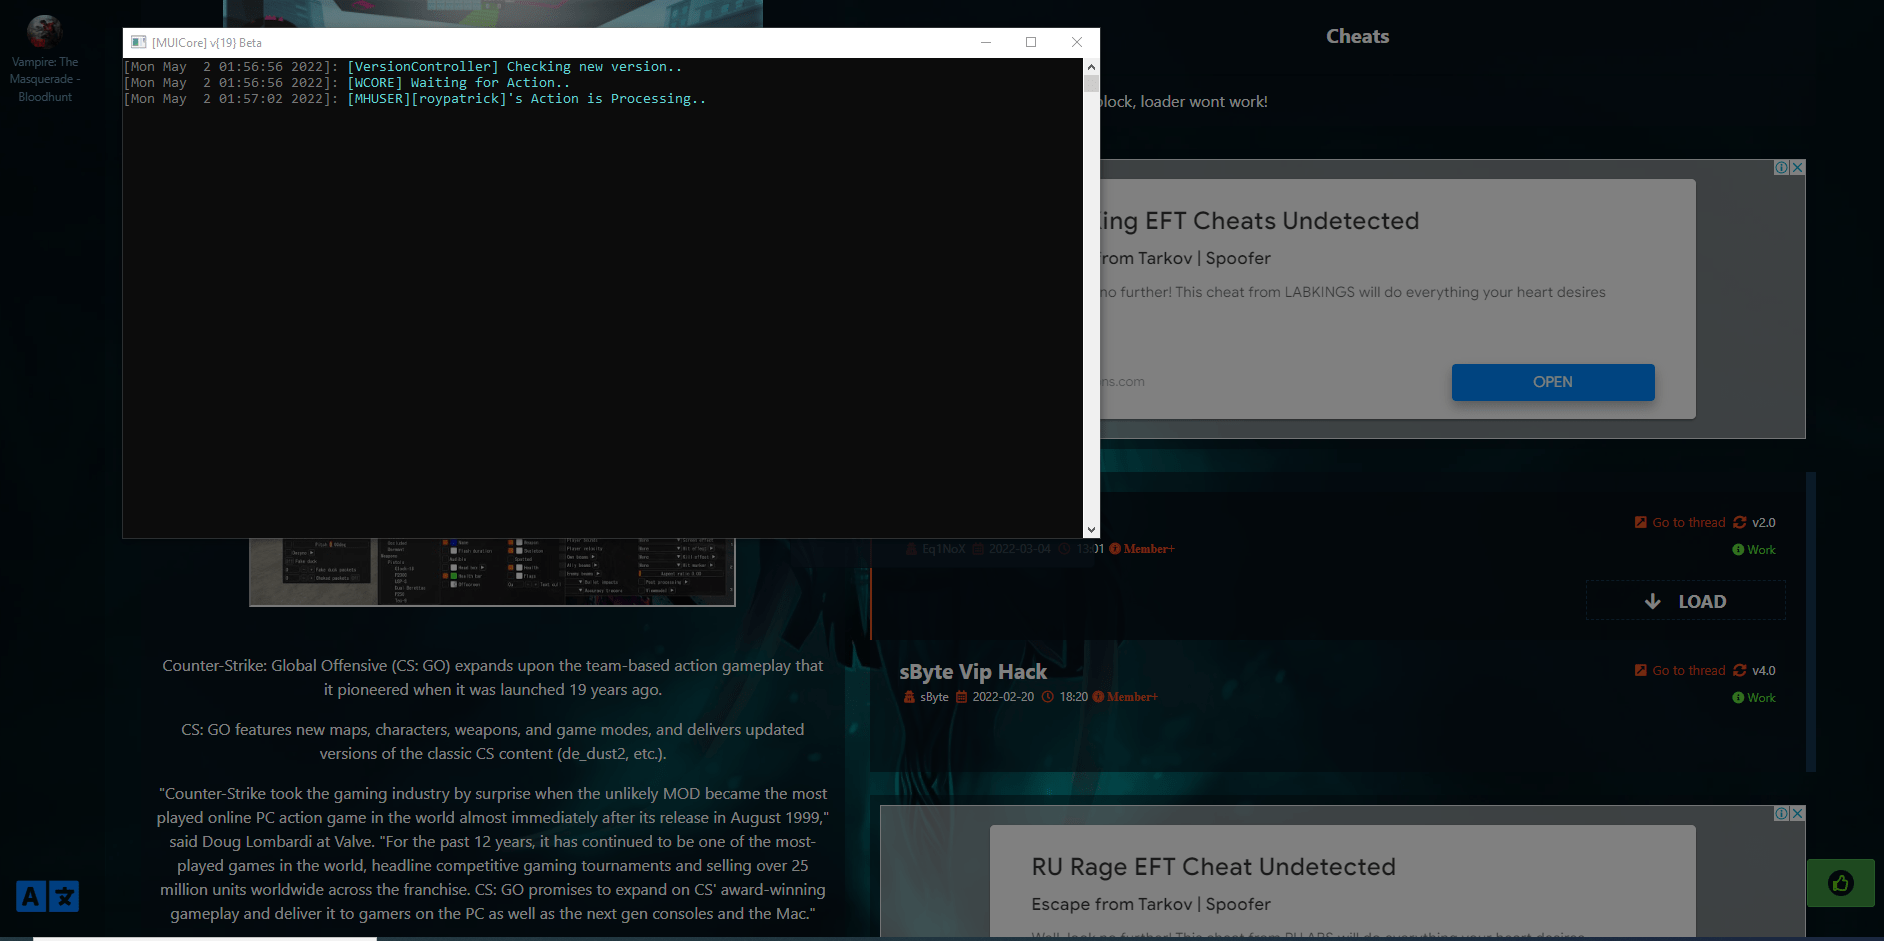Click the 'Checking new version..' console line

(403, 67)
